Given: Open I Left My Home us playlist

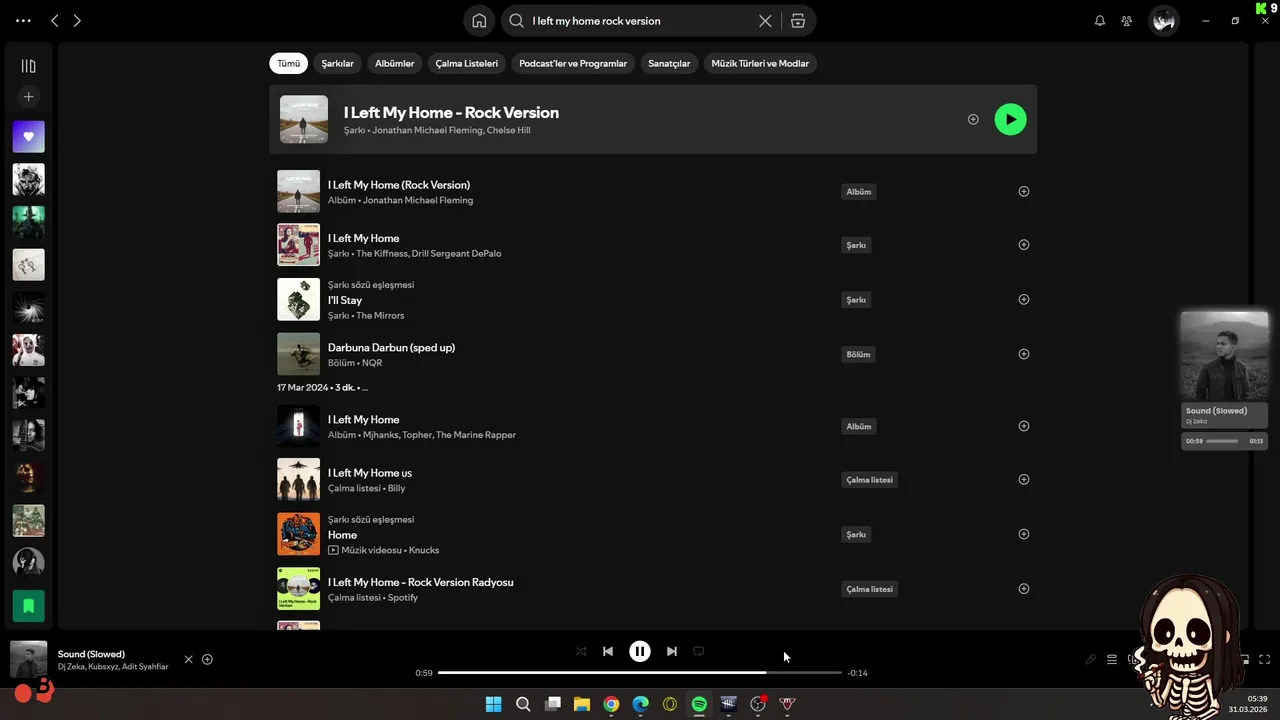Looking at the screenshot, I should (370, 473).
